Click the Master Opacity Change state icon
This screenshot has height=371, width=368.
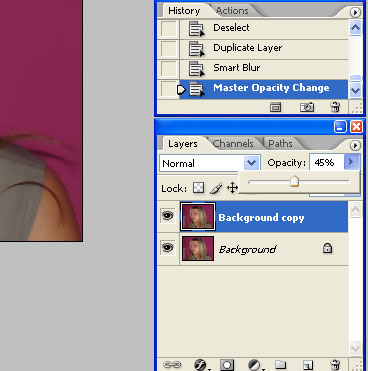(x=196, y=89)
